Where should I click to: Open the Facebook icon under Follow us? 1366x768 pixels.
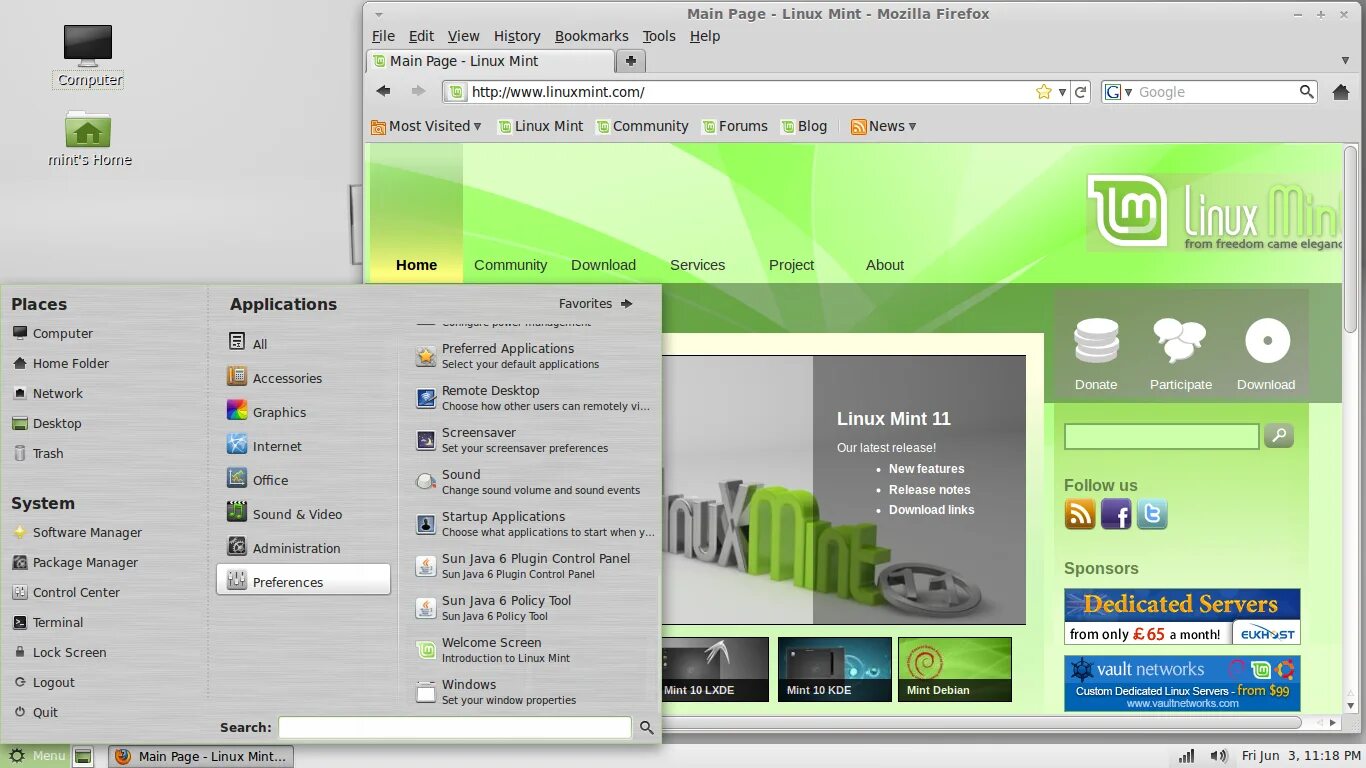[1116, 514]
